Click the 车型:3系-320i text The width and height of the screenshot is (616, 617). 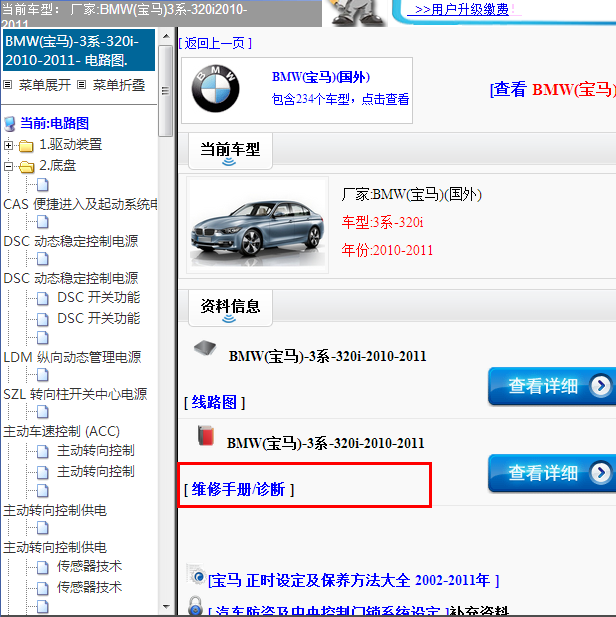[x=382, y=222]
